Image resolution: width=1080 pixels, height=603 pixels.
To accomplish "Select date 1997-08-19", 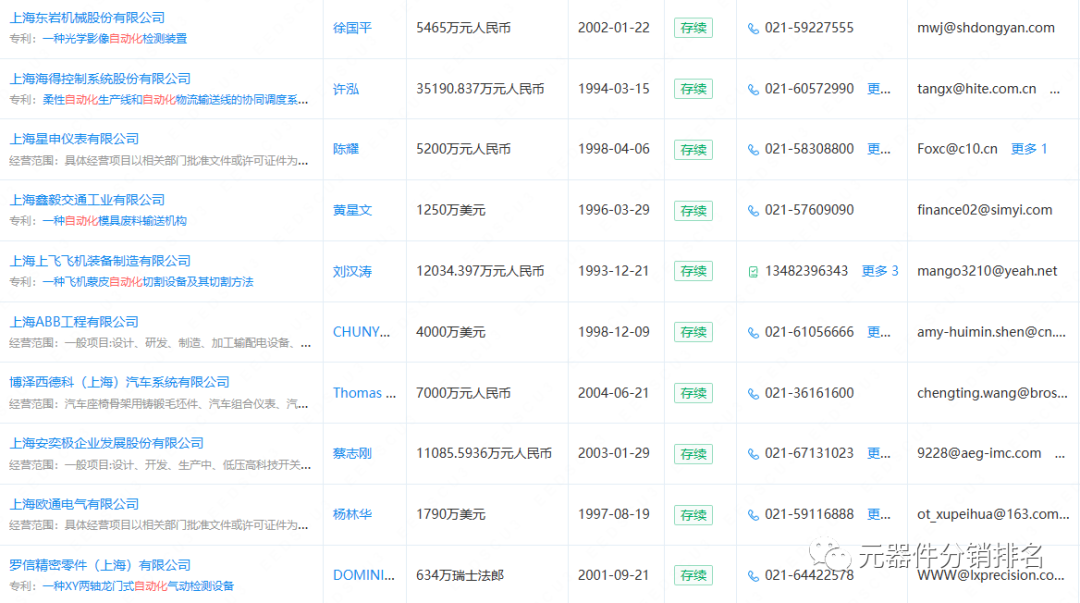I will 614,514.
